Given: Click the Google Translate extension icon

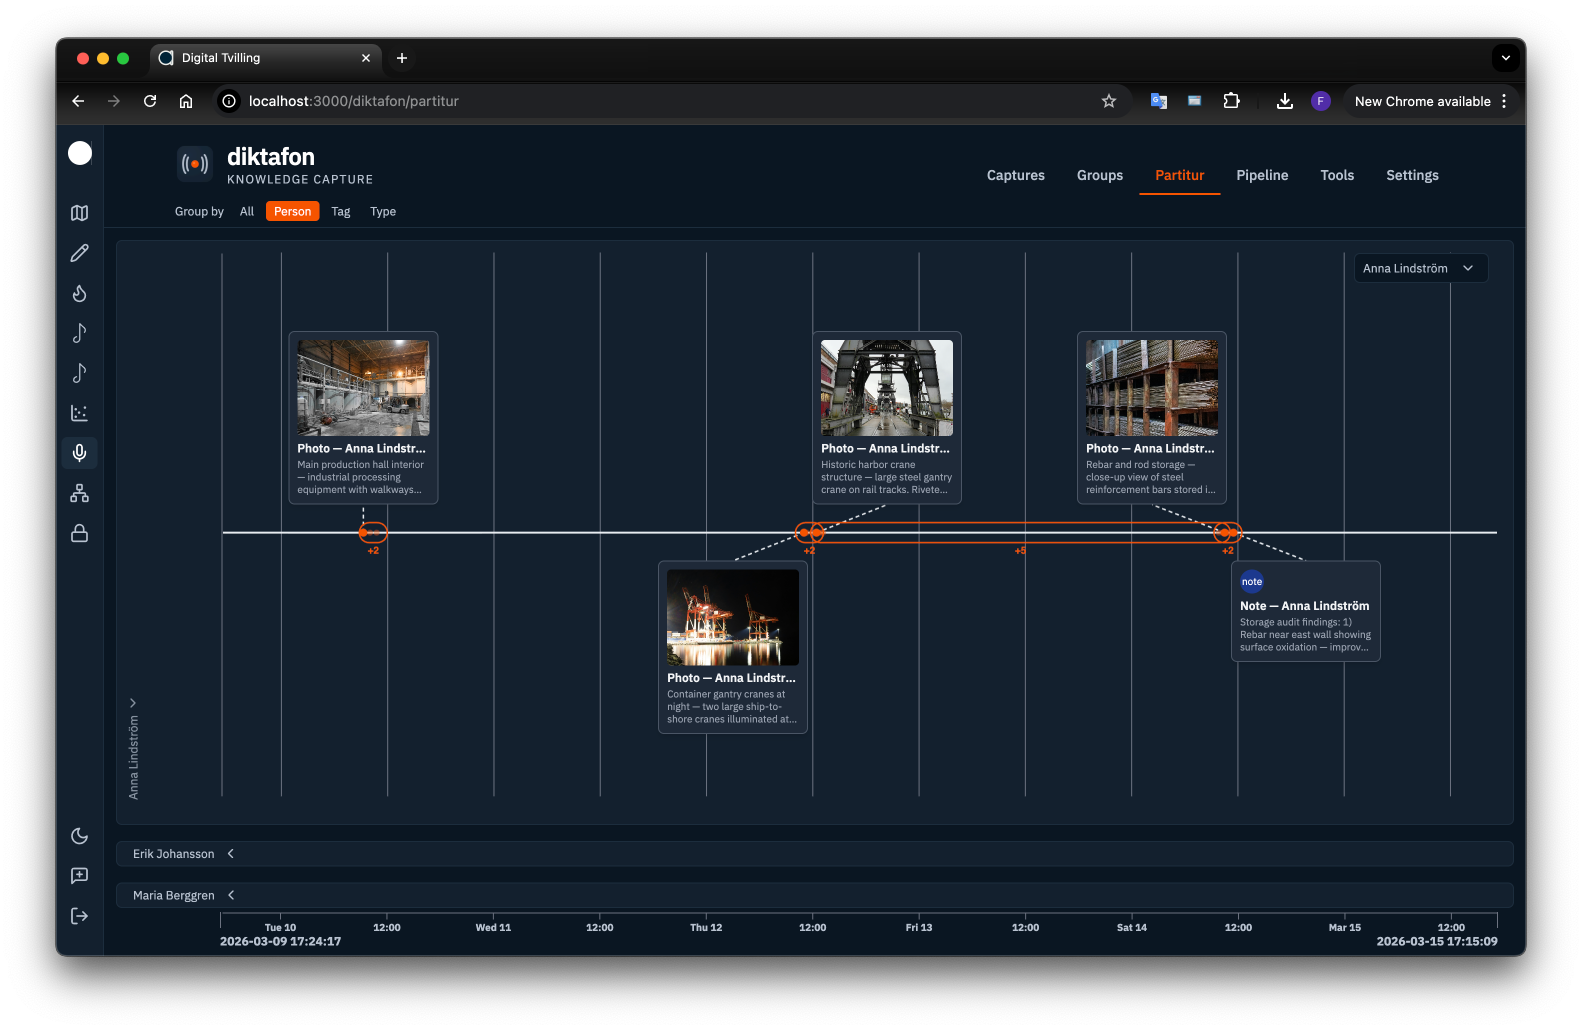Looking at the screenshot, I should [x=1159, y=101].
